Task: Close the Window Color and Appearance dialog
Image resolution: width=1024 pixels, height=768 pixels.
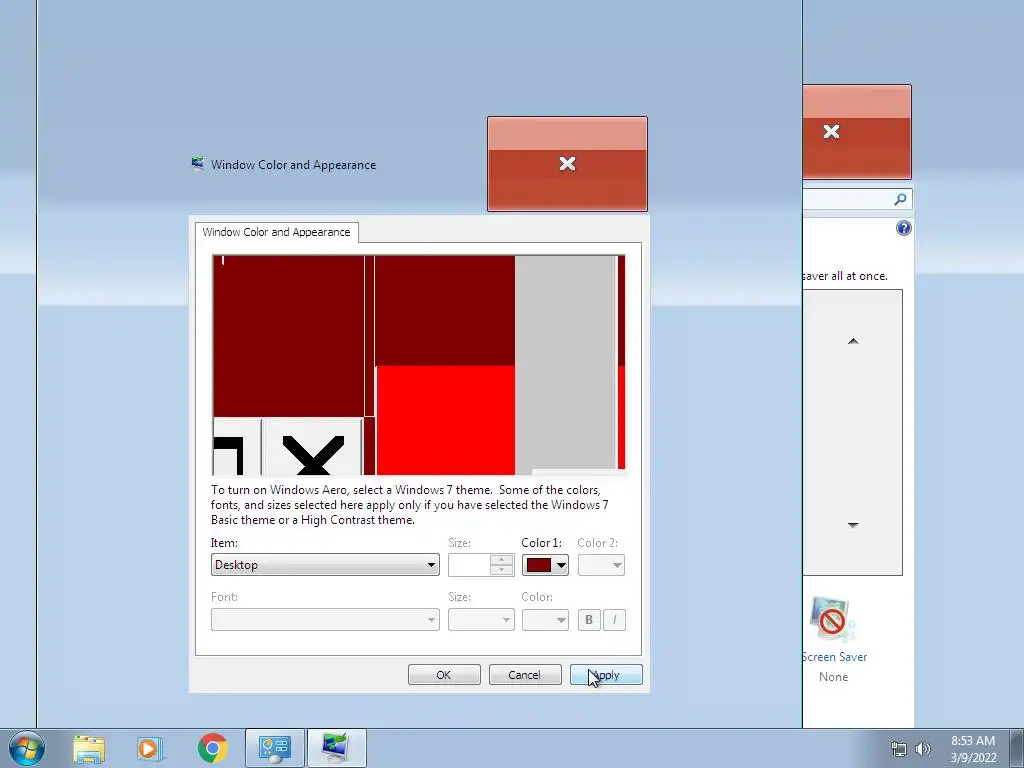Action: 568,164
